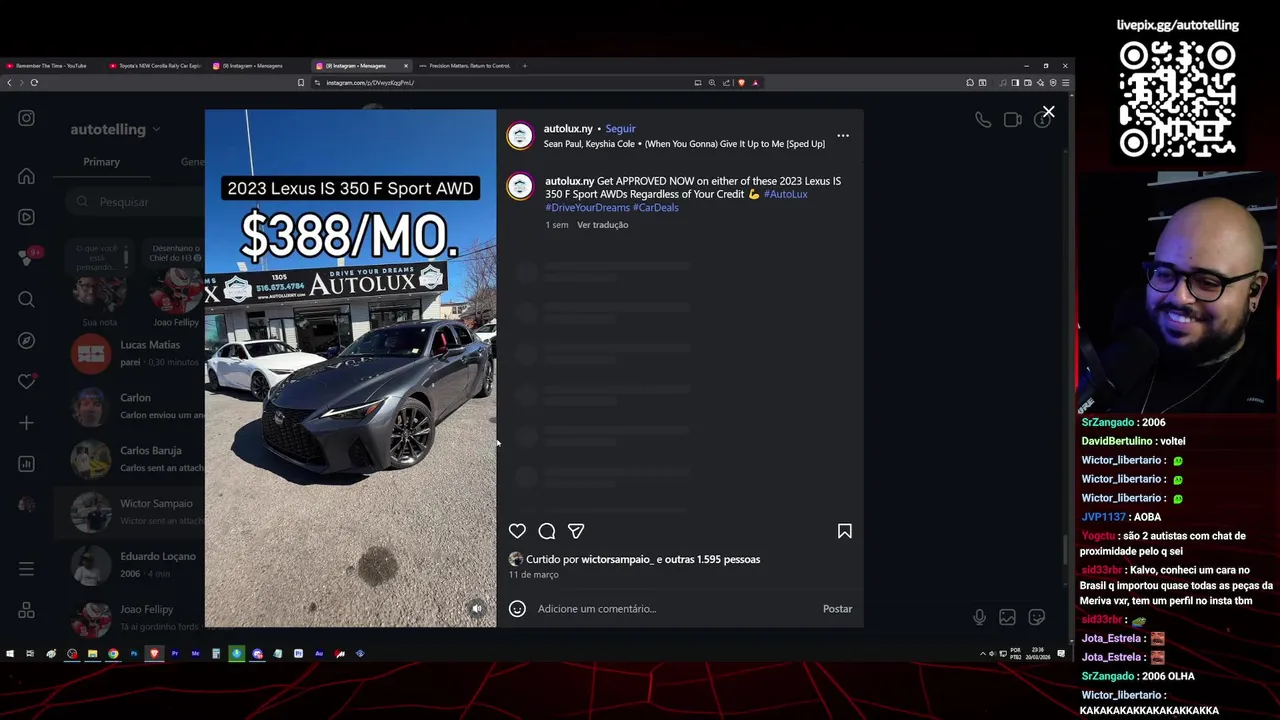This screenshot has height=720, width=1280.
Task: Open the Dashboard chart icon in sidebar
Action: (26, 464)
